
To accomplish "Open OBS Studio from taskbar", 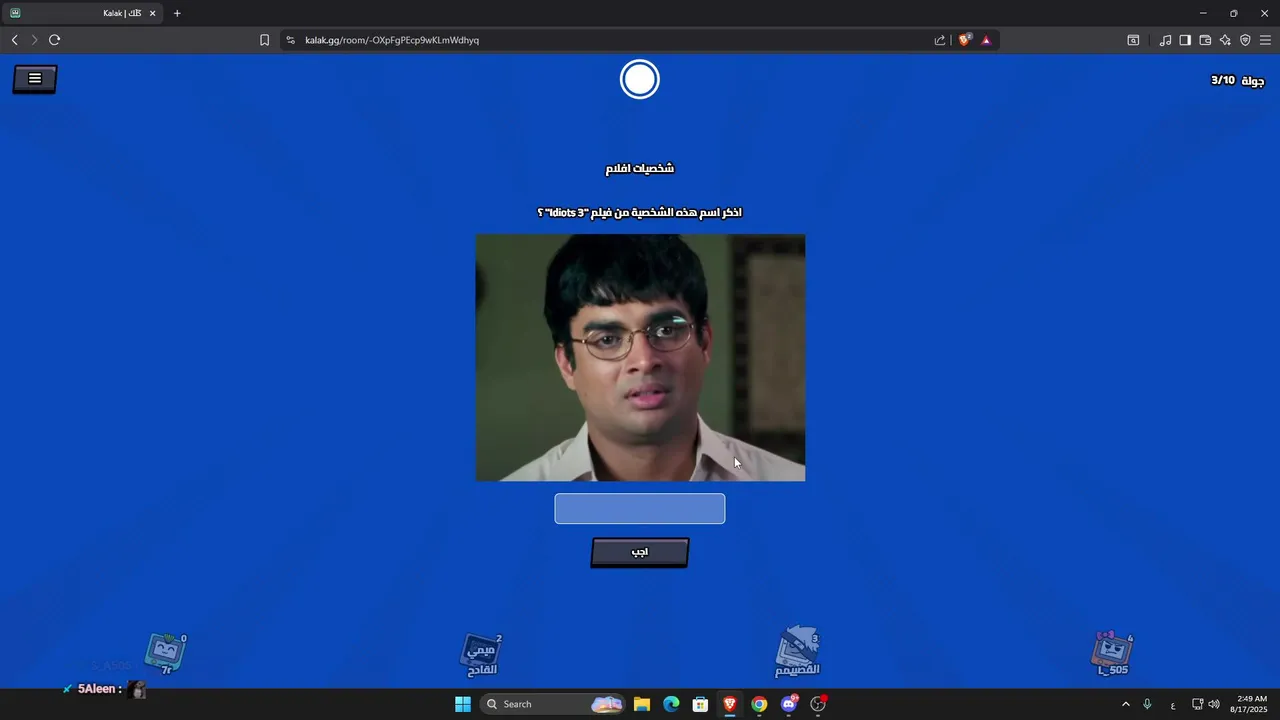I will coord(818,704).
